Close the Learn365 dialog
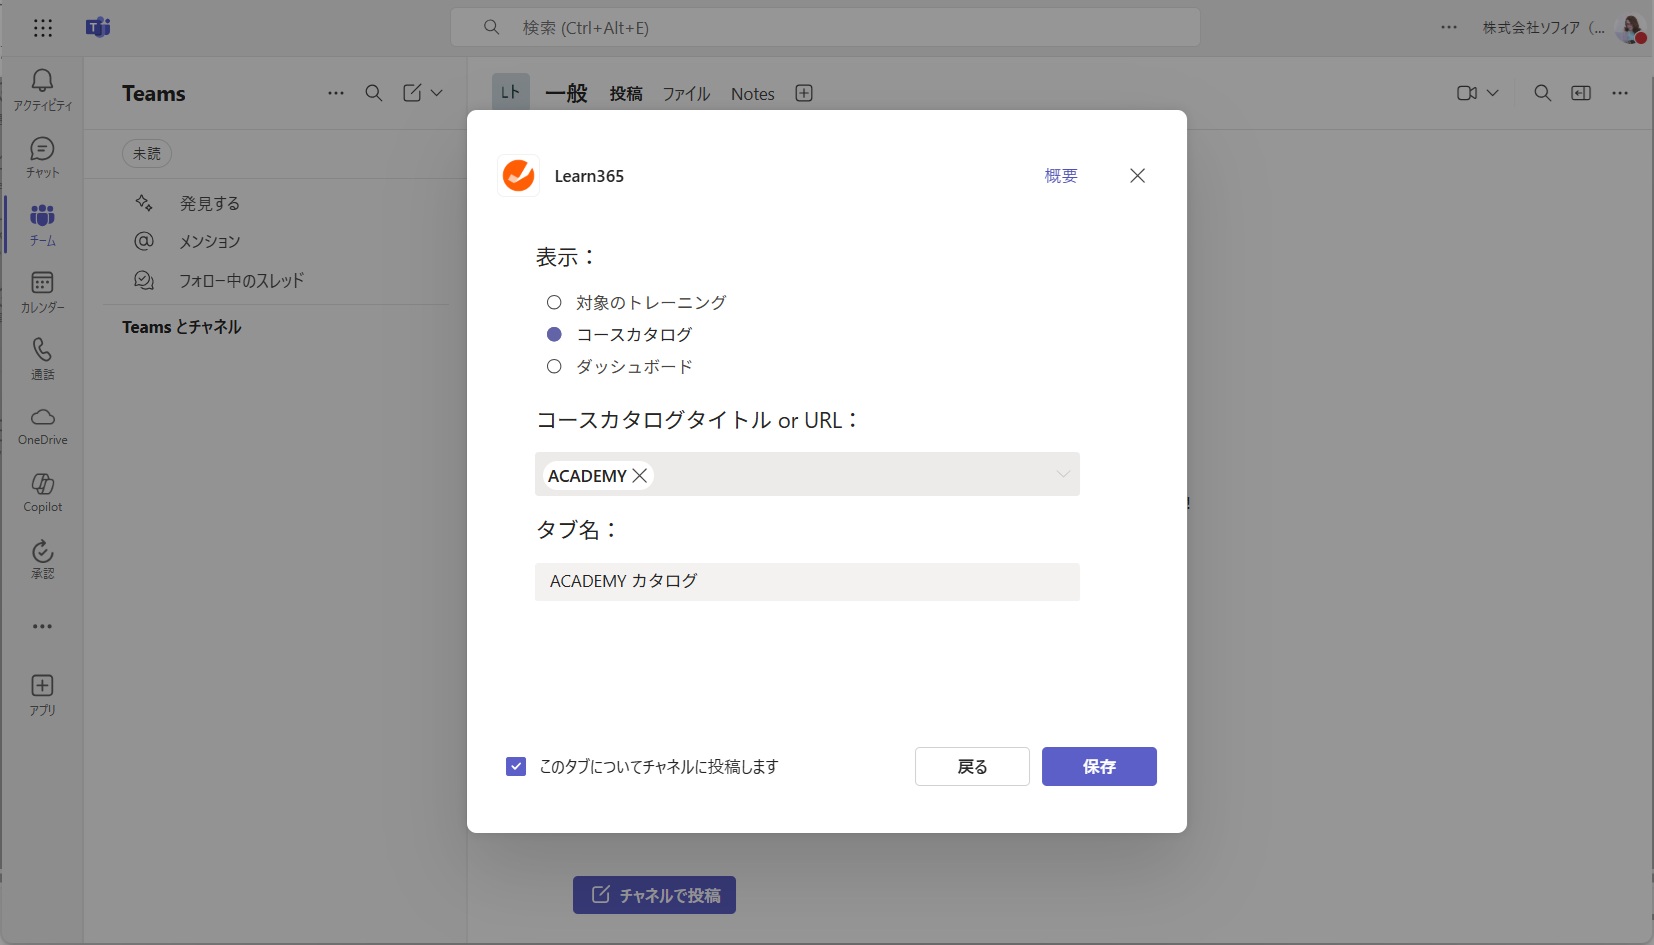Screen dimensions: 1654x945 coord(1137,175)
